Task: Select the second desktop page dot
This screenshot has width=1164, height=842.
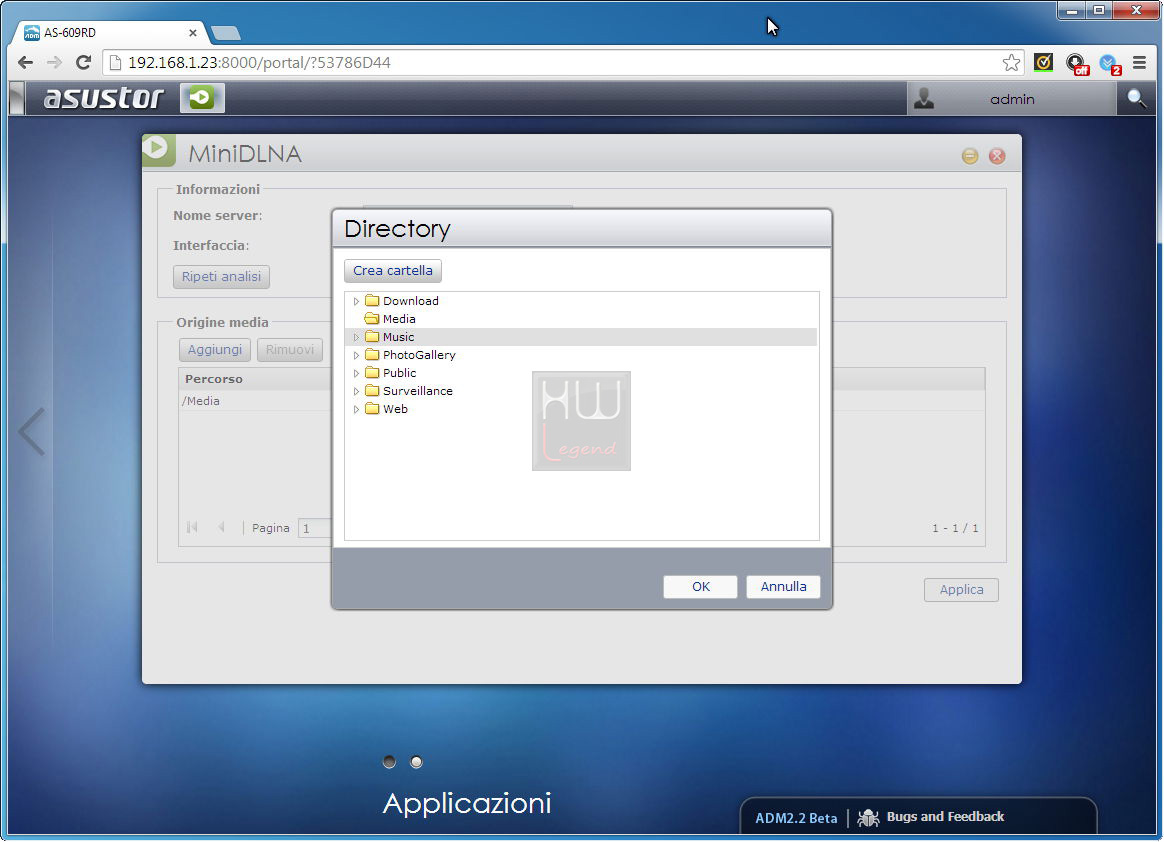Action: click(416, 762)
